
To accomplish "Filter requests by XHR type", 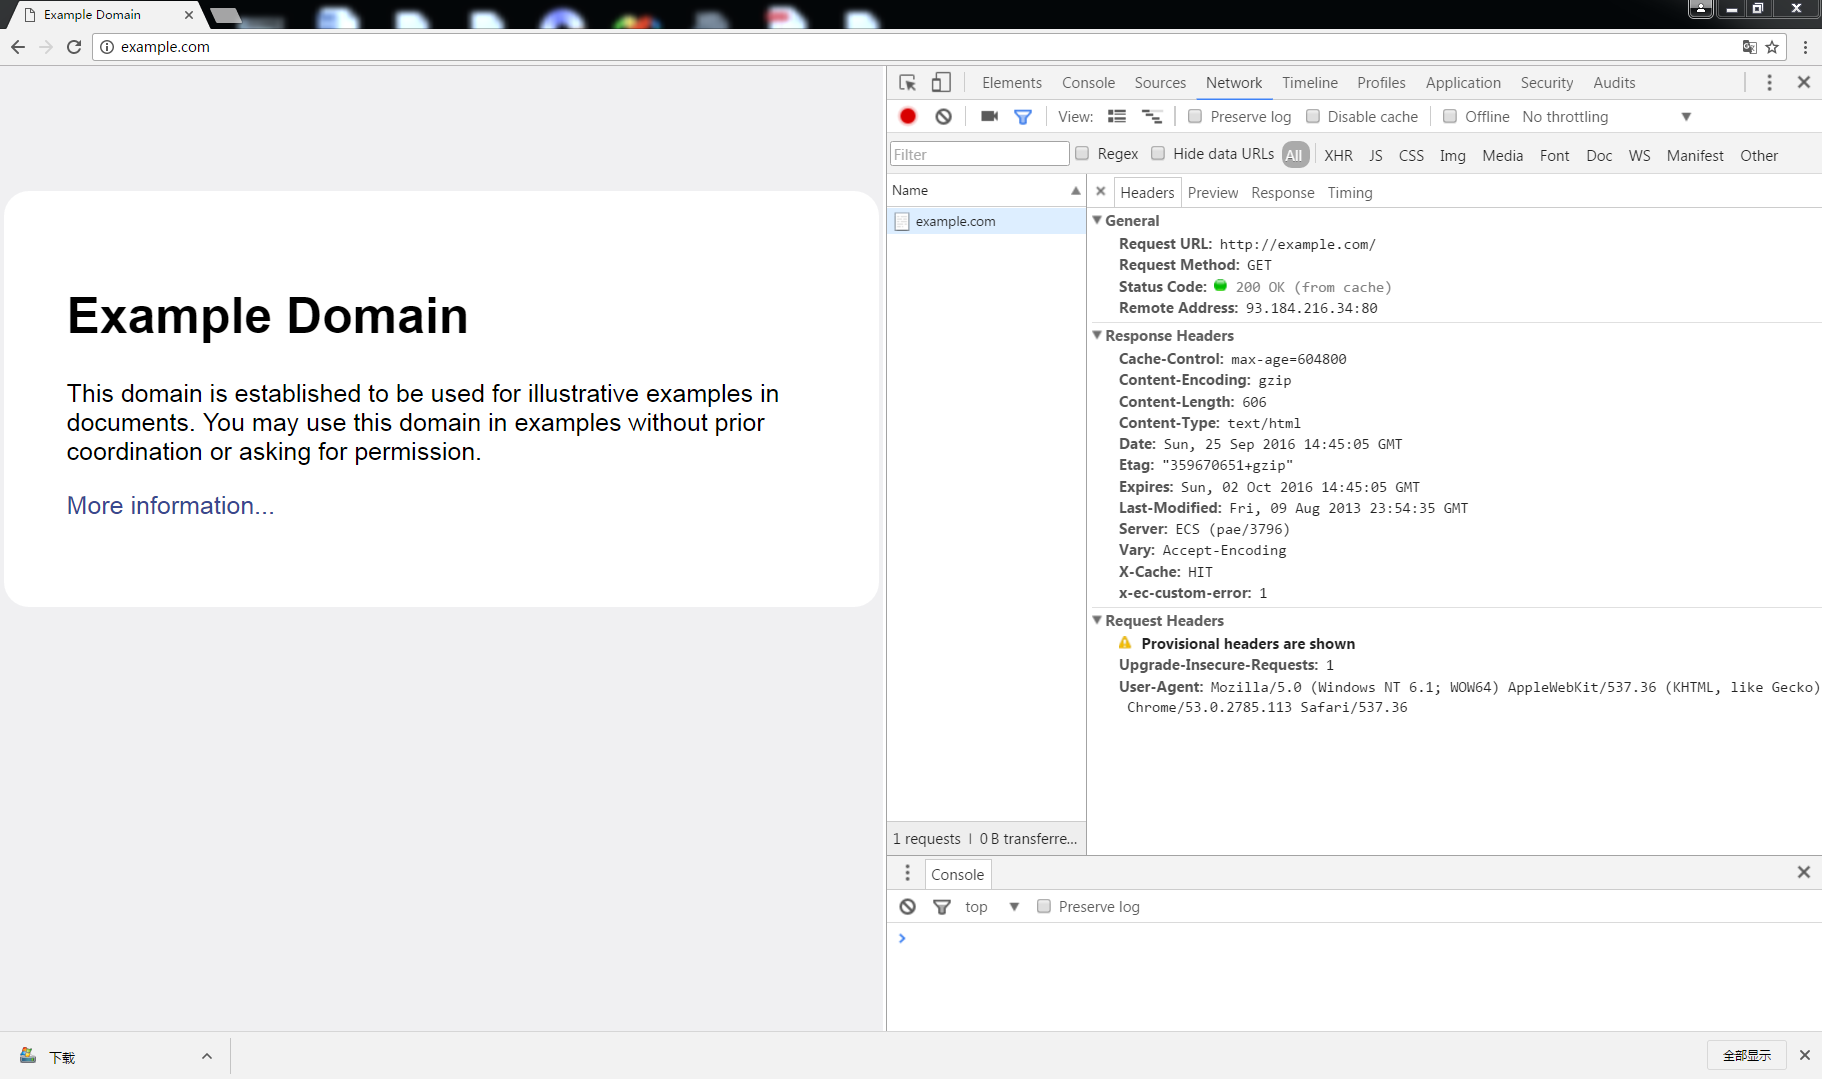I will click(x=1338, y=155).
